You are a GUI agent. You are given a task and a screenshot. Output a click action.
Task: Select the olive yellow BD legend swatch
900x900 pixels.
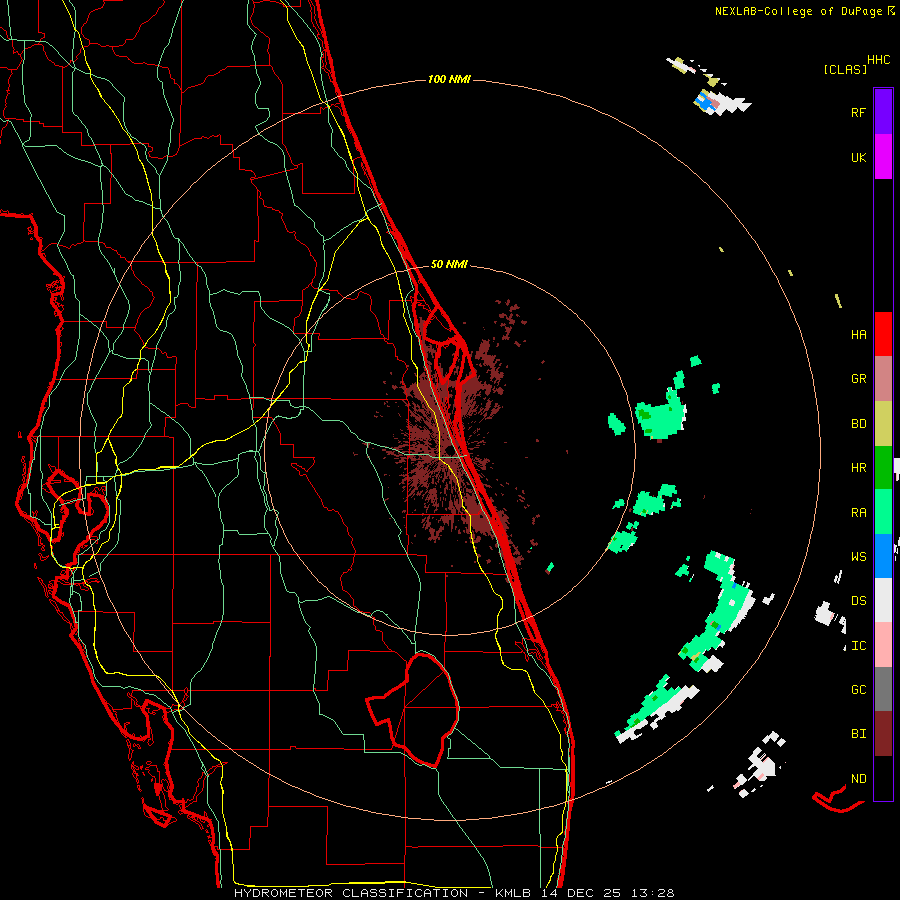(883, 424)
